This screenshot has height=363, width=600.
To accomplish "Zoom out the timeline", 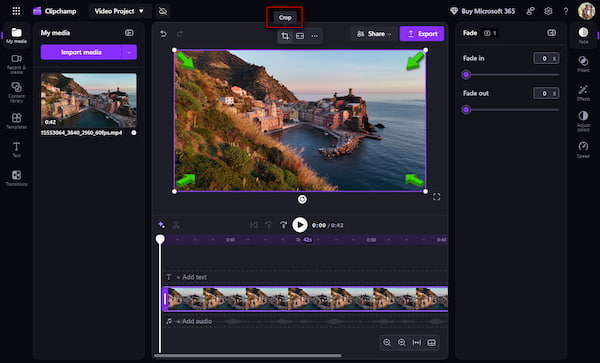I will click(387, 343).
